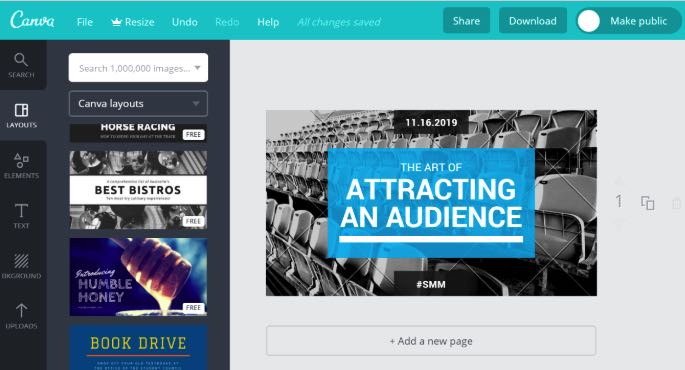Select the Best Bistros layout thumbnail

tap(138, 190)
